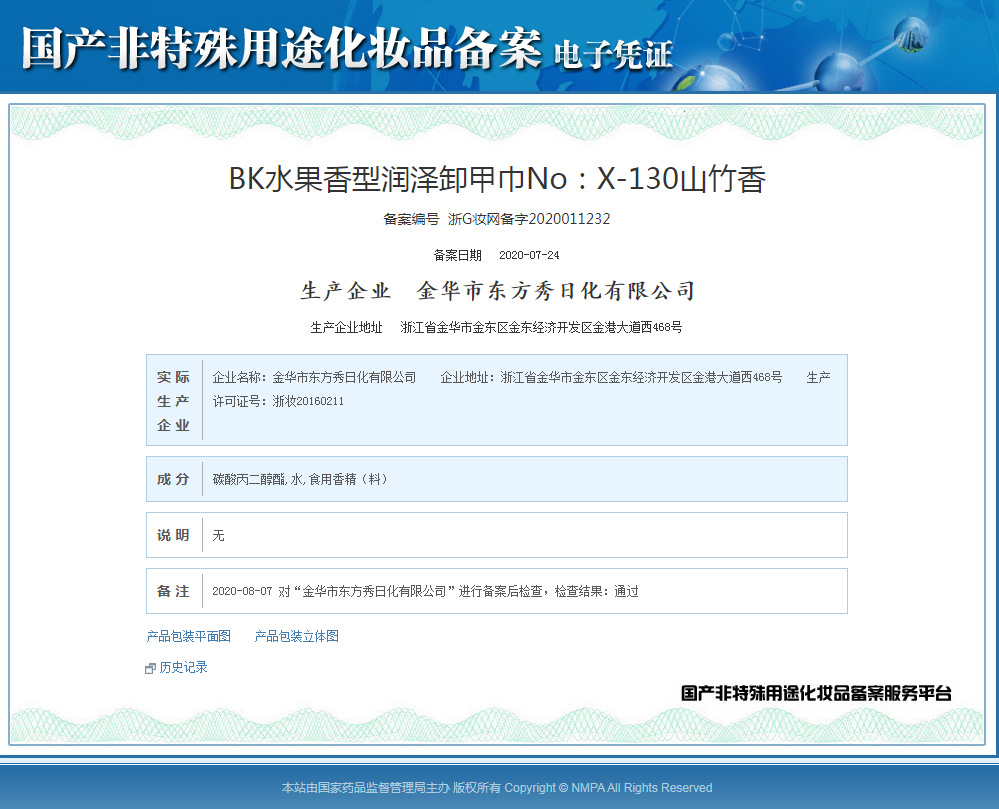Click the history record icon beside 历史记录
The width and height of the screenshot is (999, 809).
tap(150, 668)
